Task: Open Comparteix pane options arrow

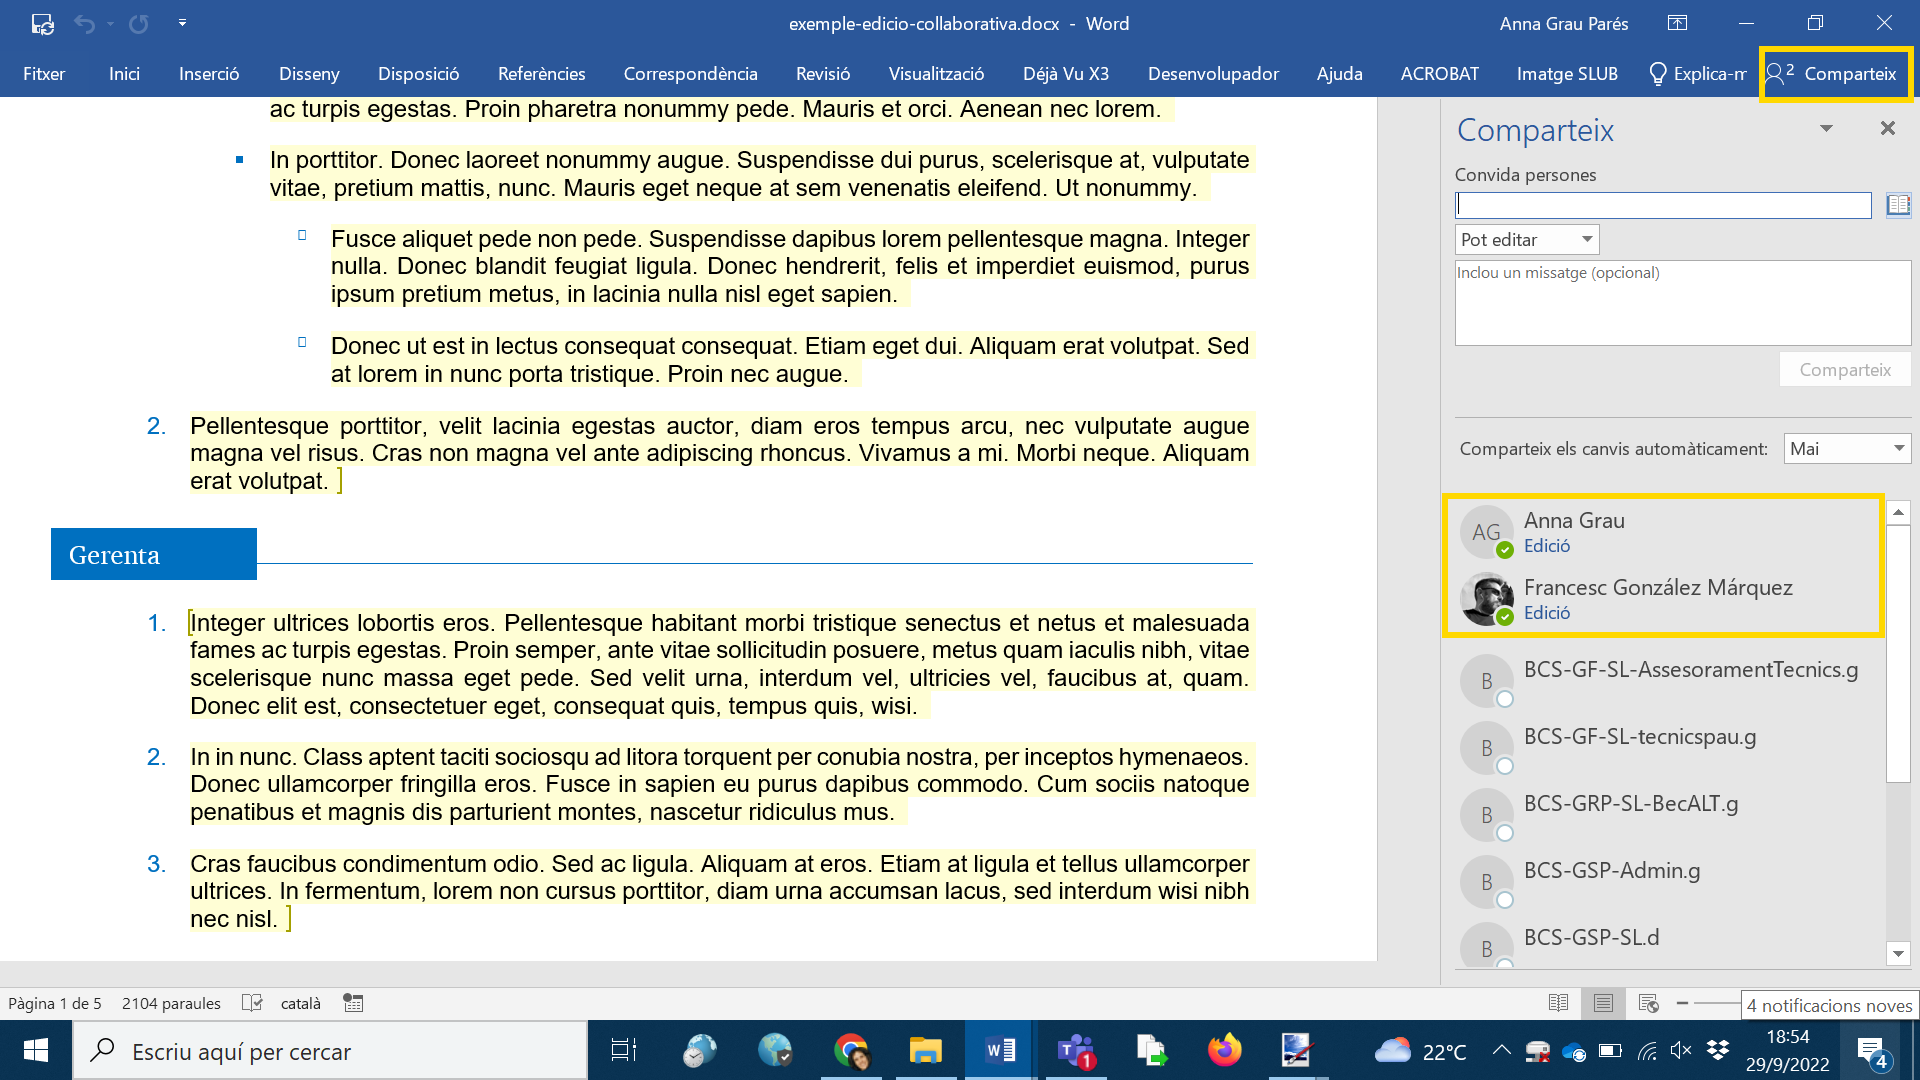Action: 1826,129
